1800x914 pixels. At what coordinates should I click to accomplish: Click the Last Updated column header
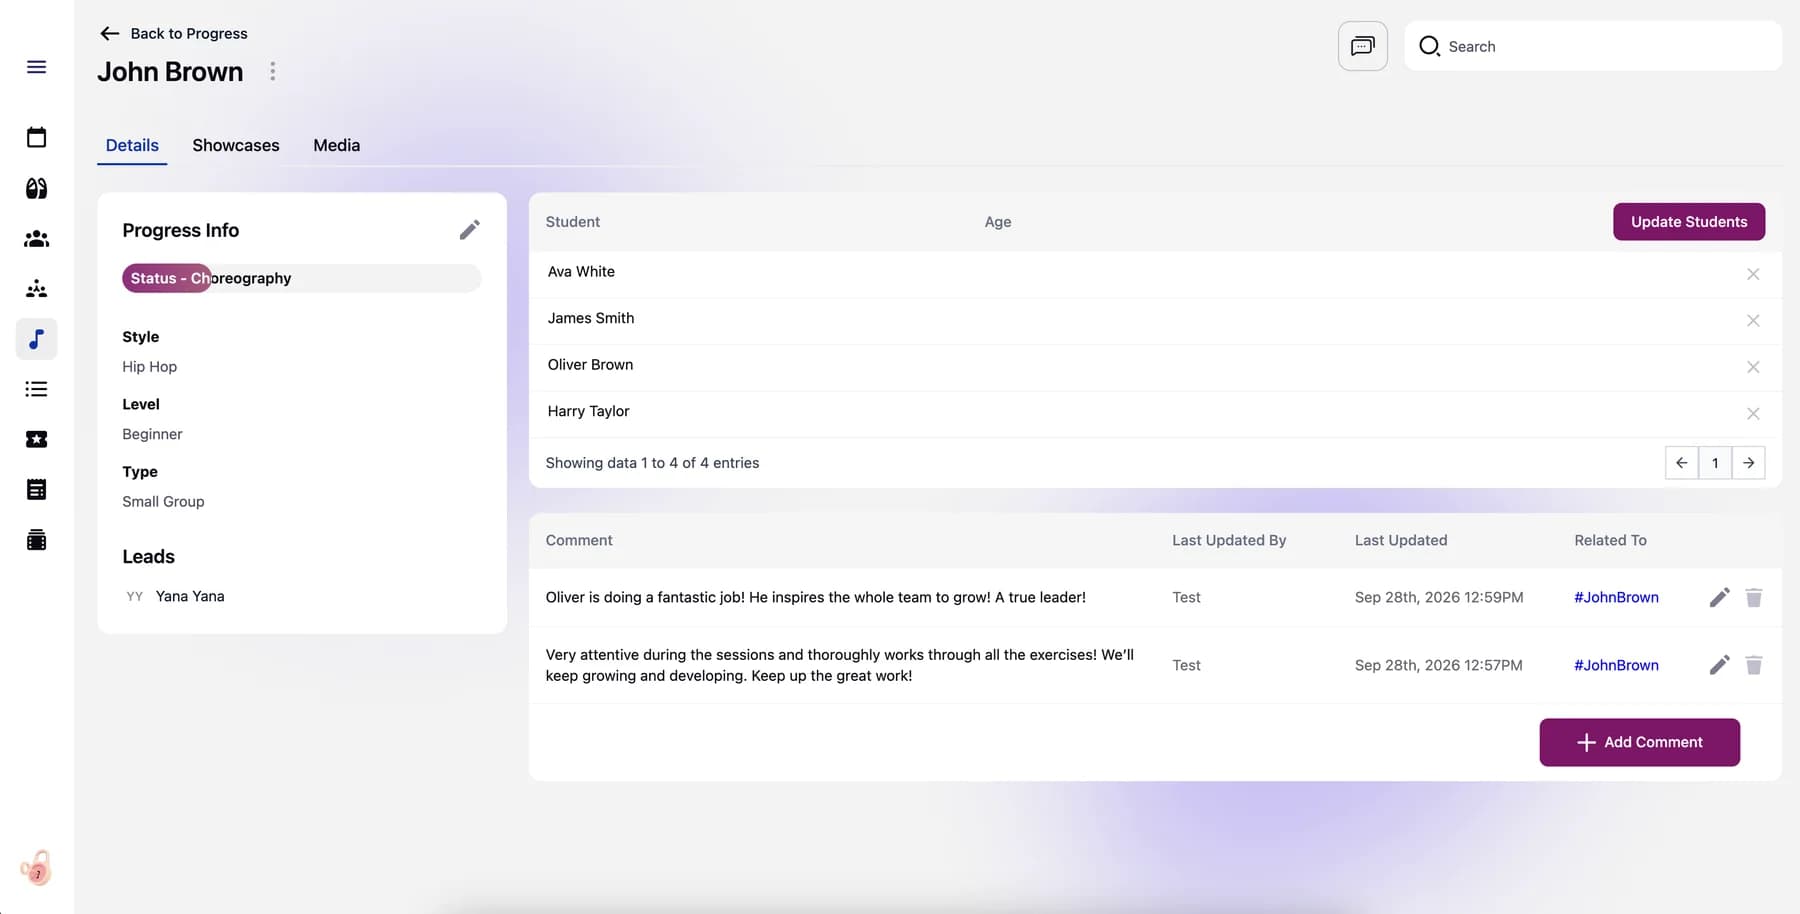tap(1400, 540)
